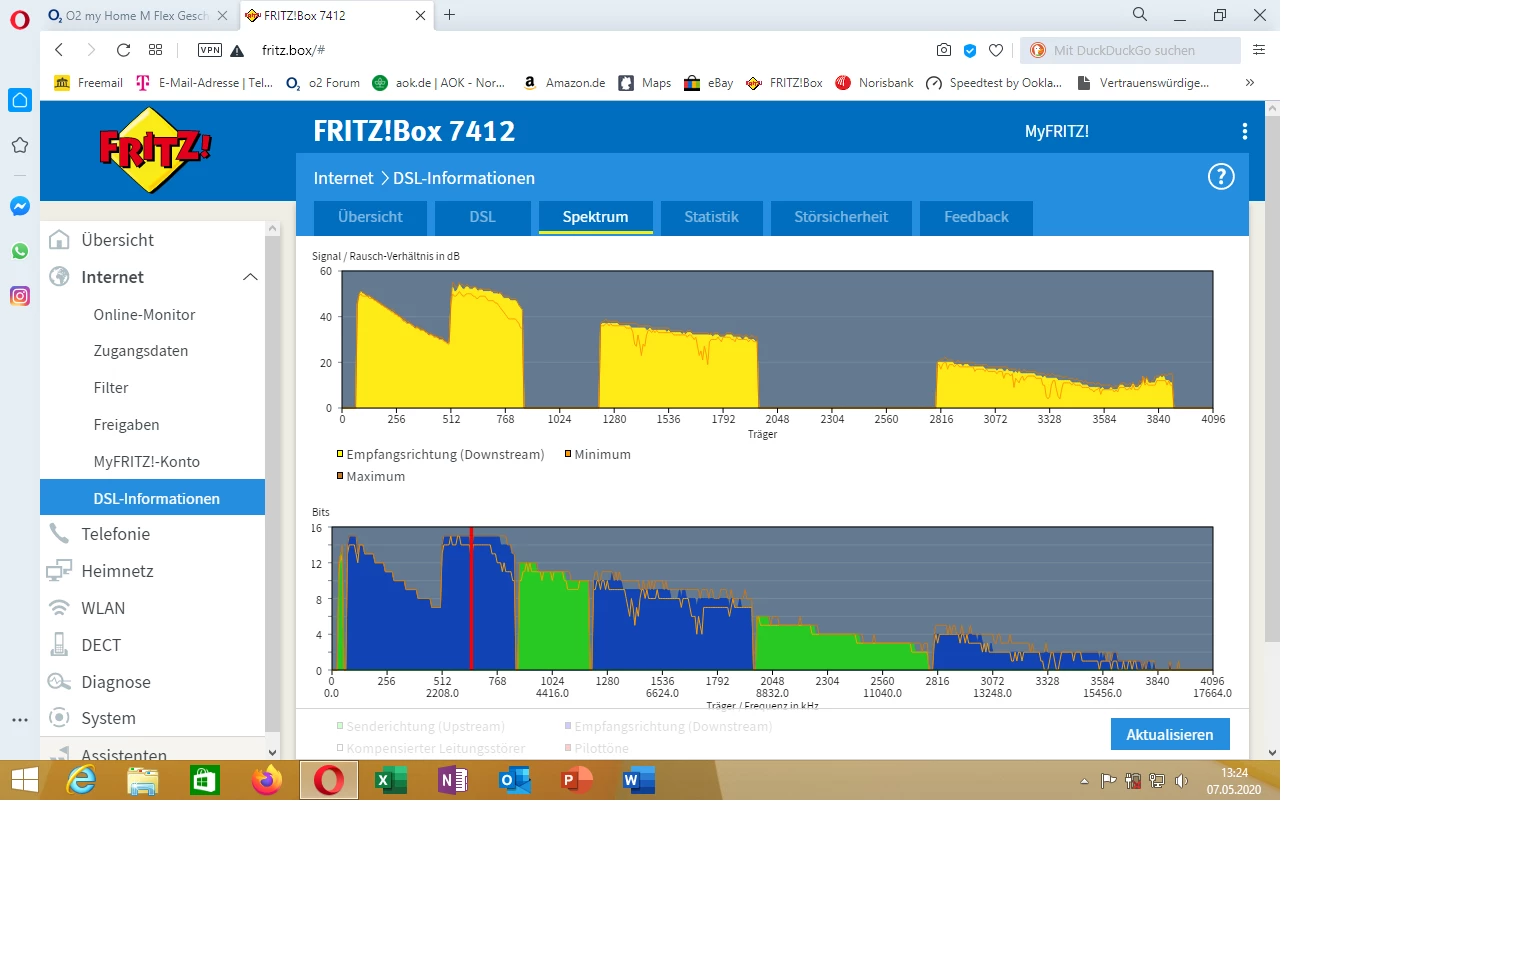Click the red marker line in Bits chart
This screenshot has width=1536, height=960.
coord(471,599)
